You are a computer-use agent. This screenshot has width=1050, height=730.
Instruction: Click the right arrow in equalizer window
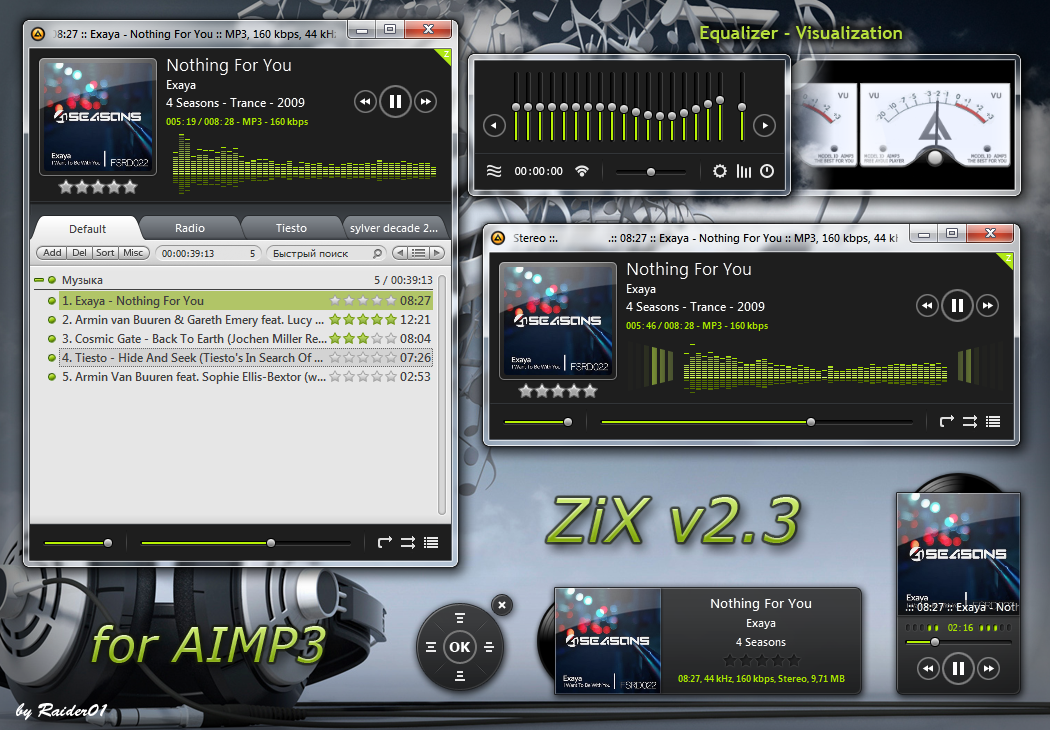(764, 125)
